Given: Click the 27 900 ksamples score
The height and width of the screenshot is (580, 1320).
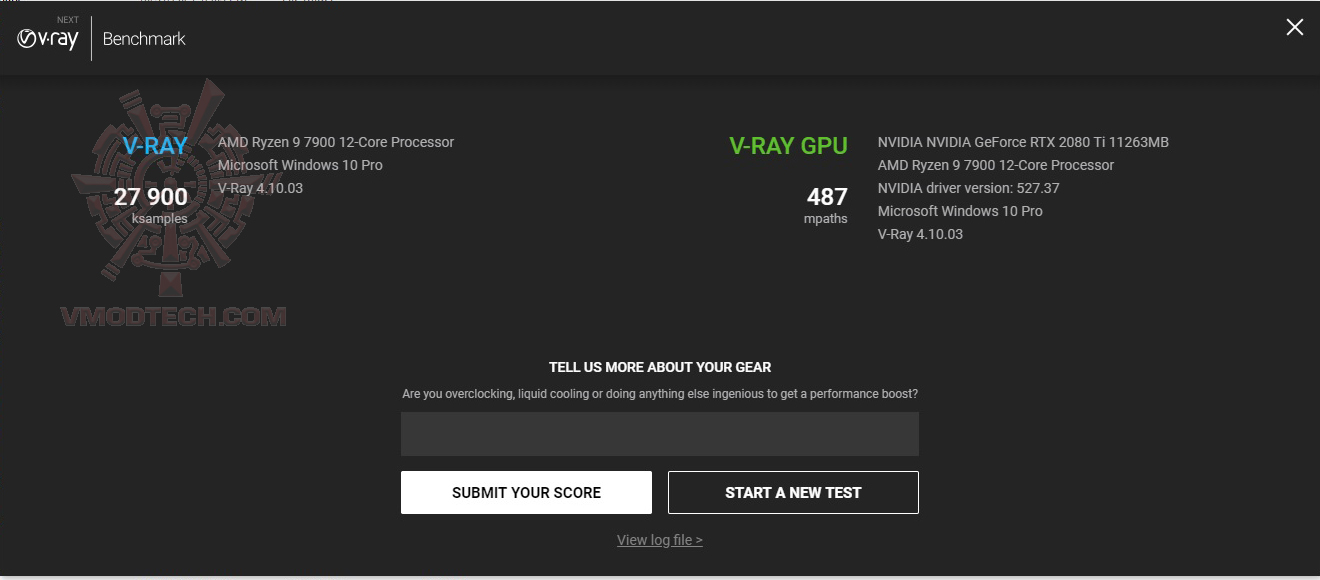Looking at the screenshot, I should click(x=151, y=204).
